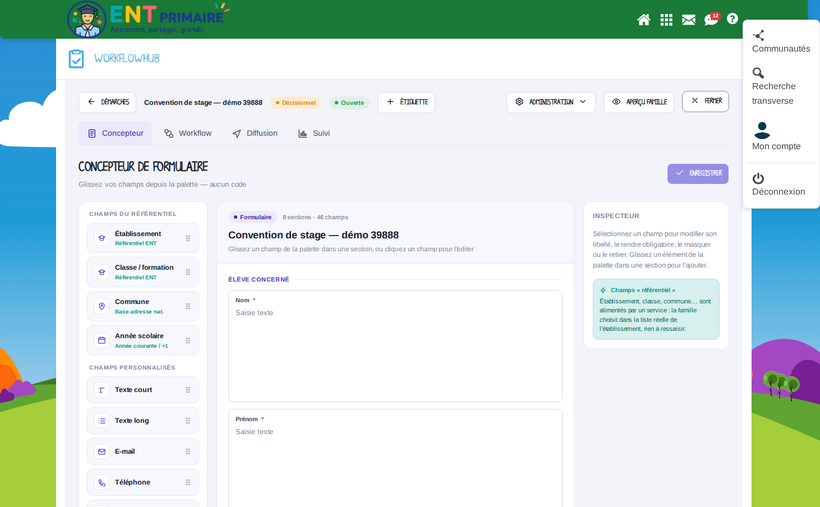820x507 pixels.
Task: Click E-mail drag handle dots
Action: click(188, 452)
